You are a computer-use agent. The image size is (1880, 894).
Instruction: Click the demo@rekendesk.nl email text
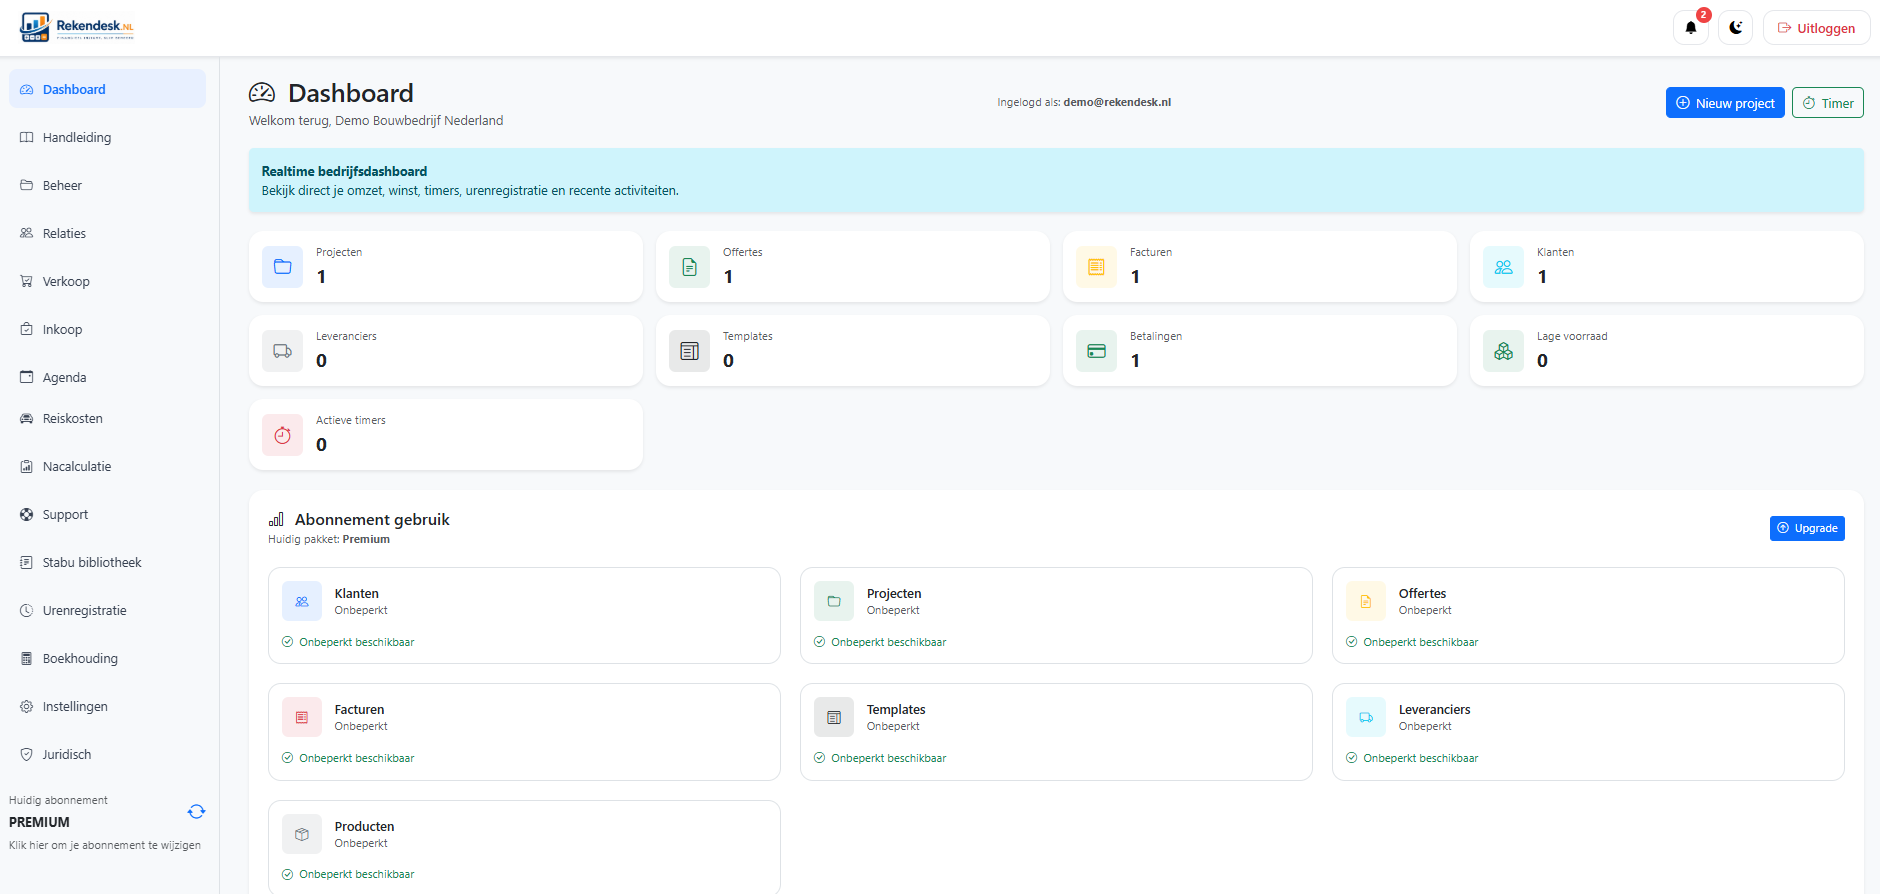click(1117, 102)
